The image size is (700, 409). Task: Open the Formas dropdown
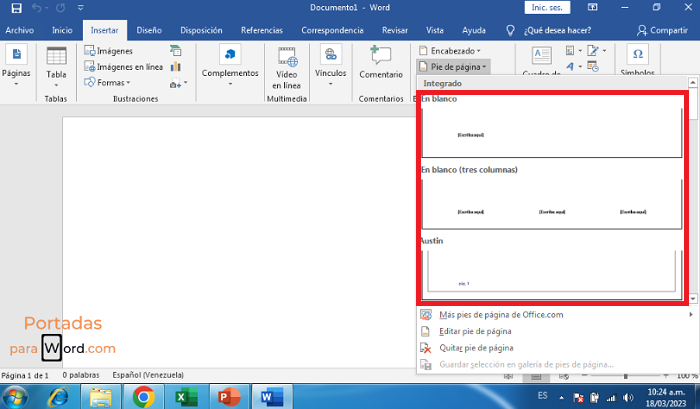click(107, 83)
